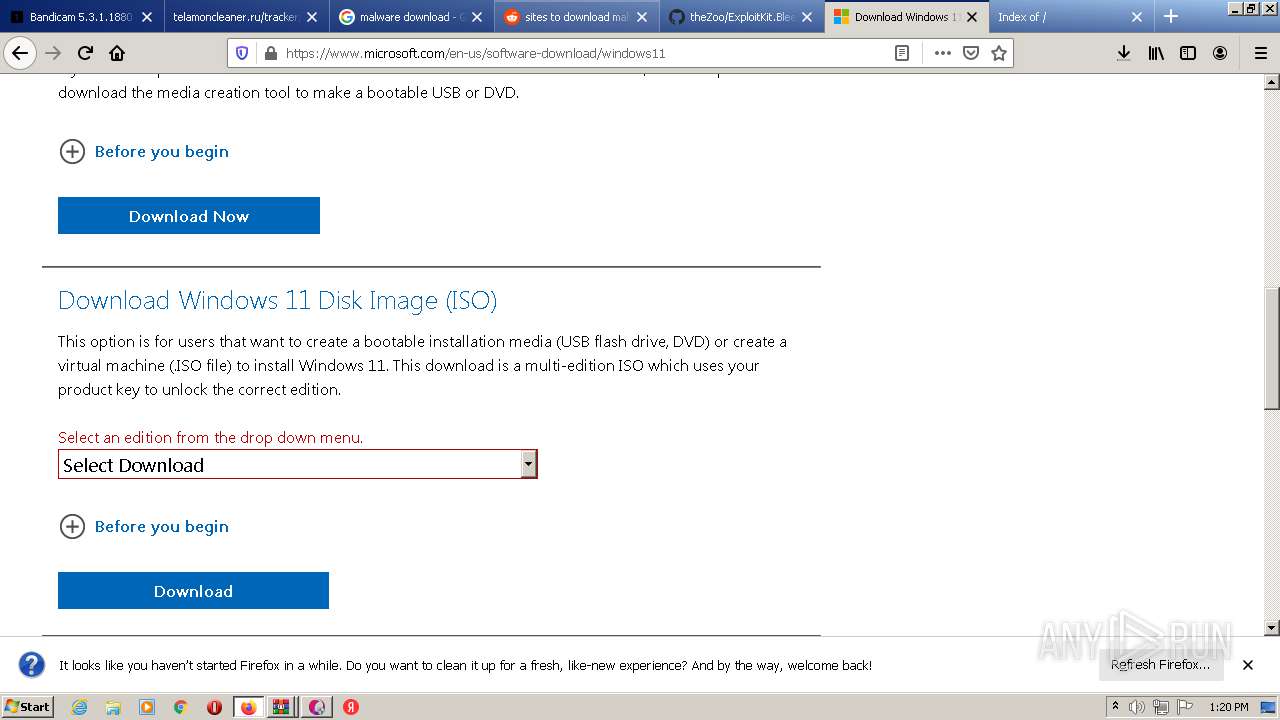Close the Bandicam tab
Screen dimensions: 1280x720
click(147, 17)
